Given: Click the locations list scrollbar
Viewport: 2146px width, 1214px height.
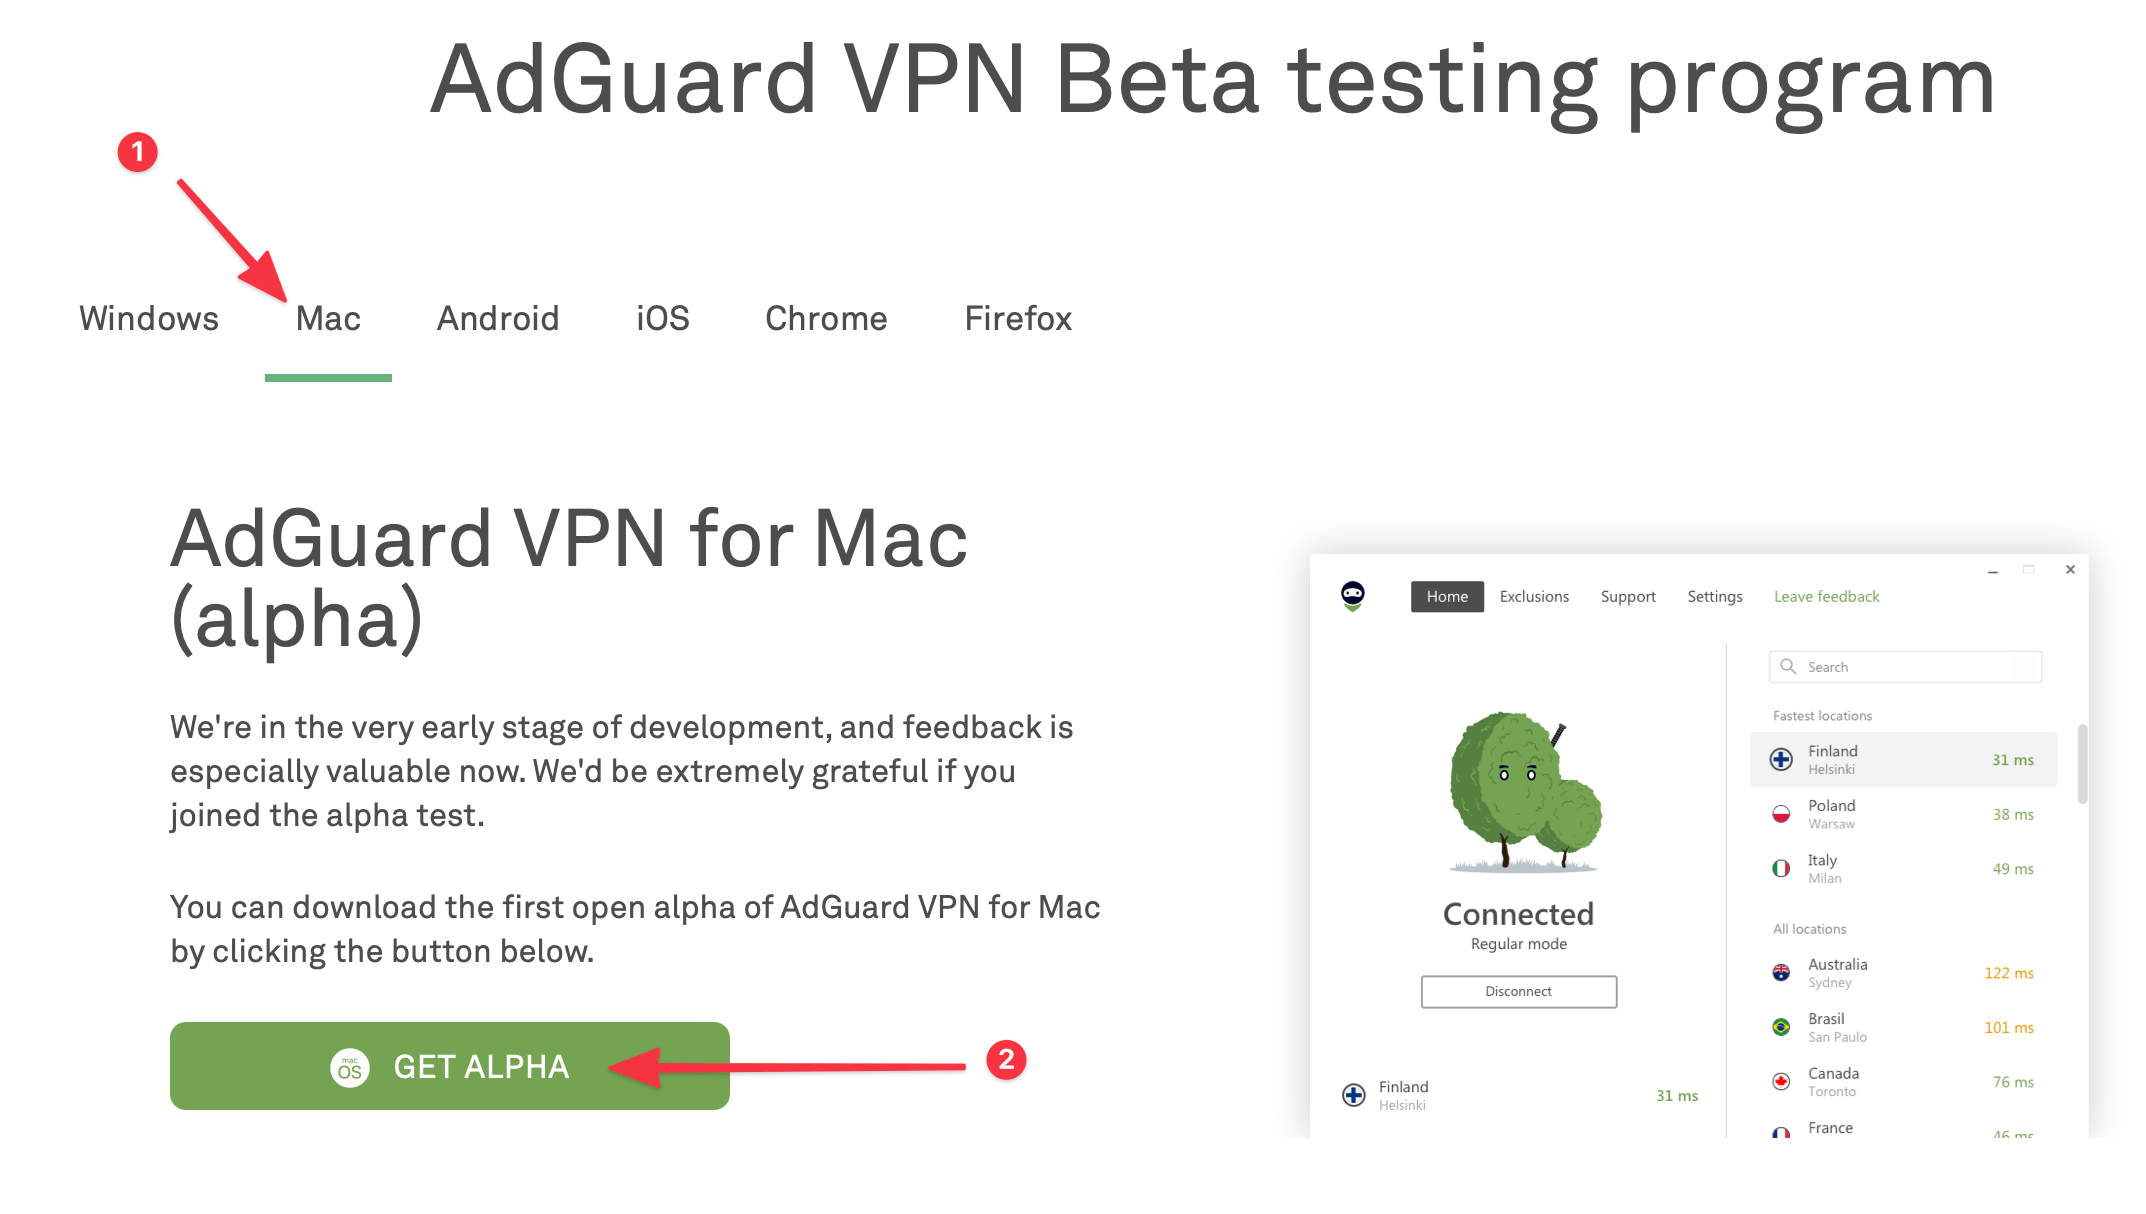Looking at the screenshot, I should coord(2082,764).
